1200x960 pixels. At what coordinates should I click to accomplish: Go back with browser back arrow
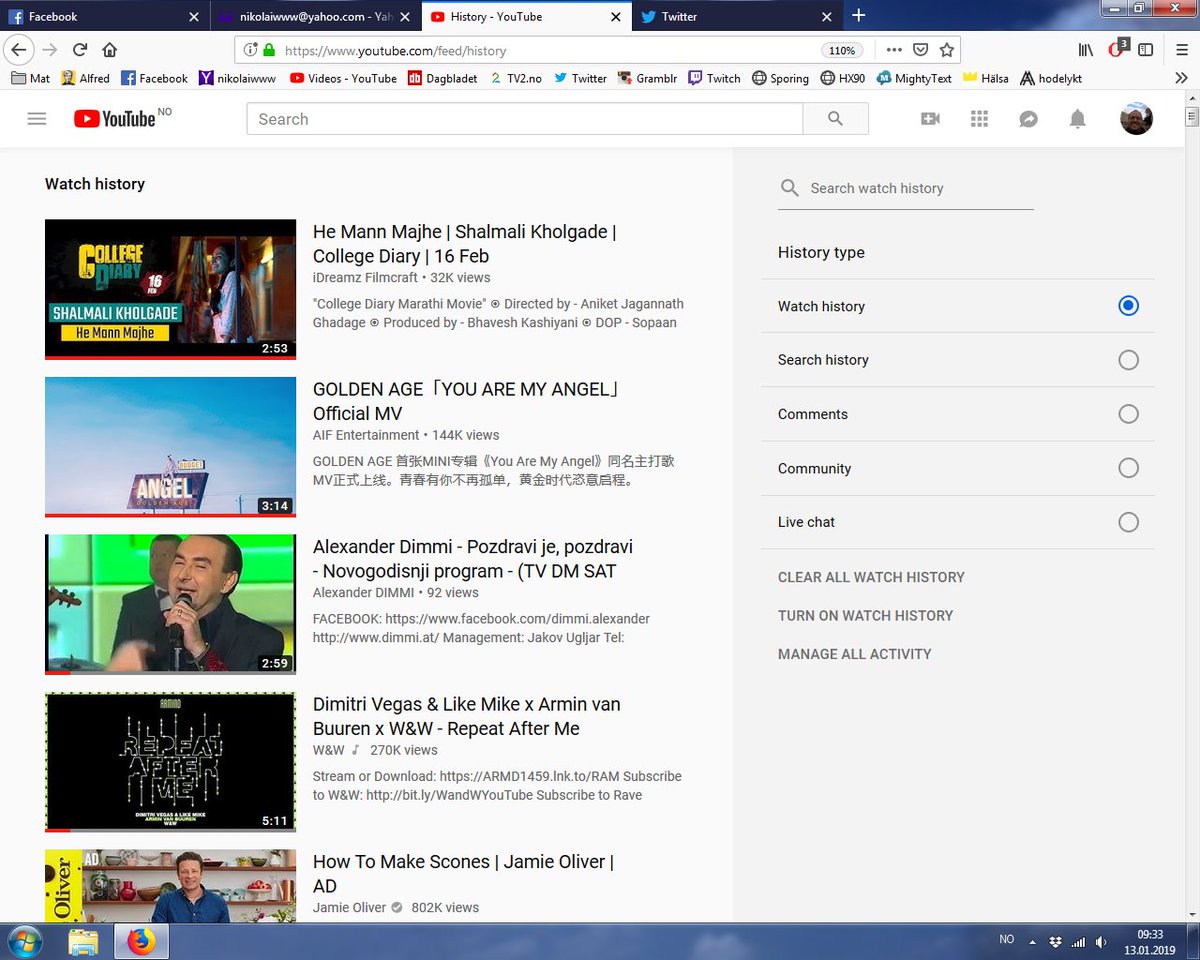[x=19, y=50]
